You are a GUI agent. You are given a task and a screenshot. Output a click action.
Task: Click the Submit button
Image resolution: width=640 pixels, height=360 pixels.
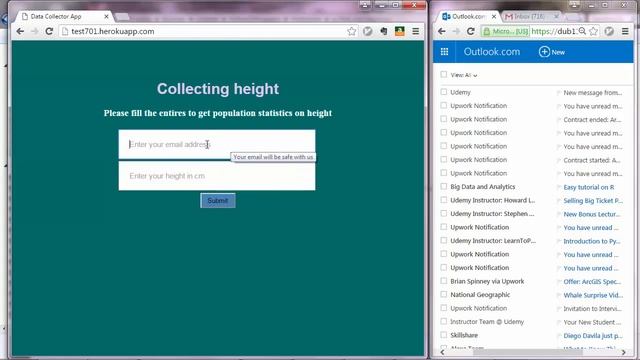218,200
